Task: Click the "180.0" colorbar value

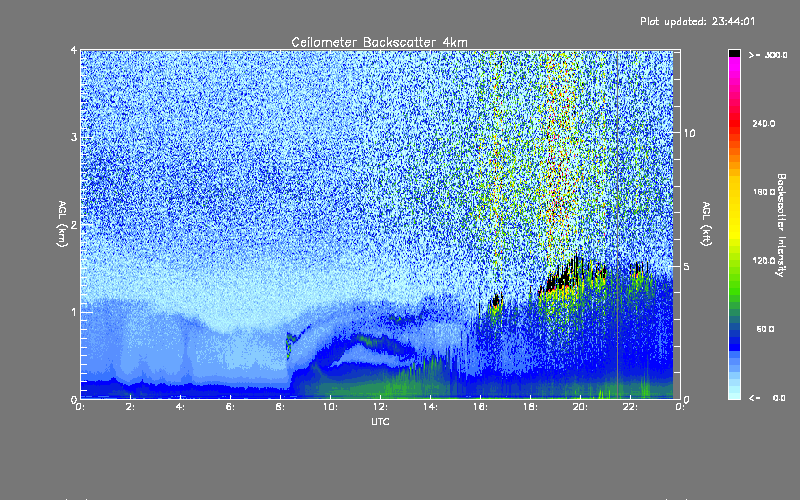Action: [764, 192]
